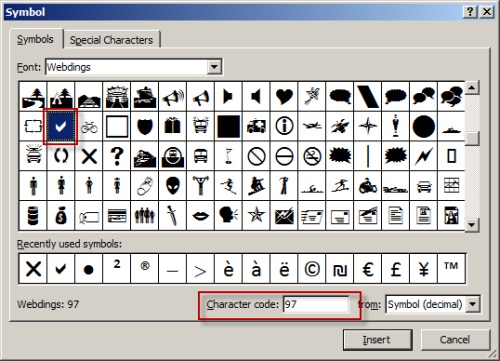
Task: Select recently used à character
Action: pyautogui.click(x=256, y=269)
